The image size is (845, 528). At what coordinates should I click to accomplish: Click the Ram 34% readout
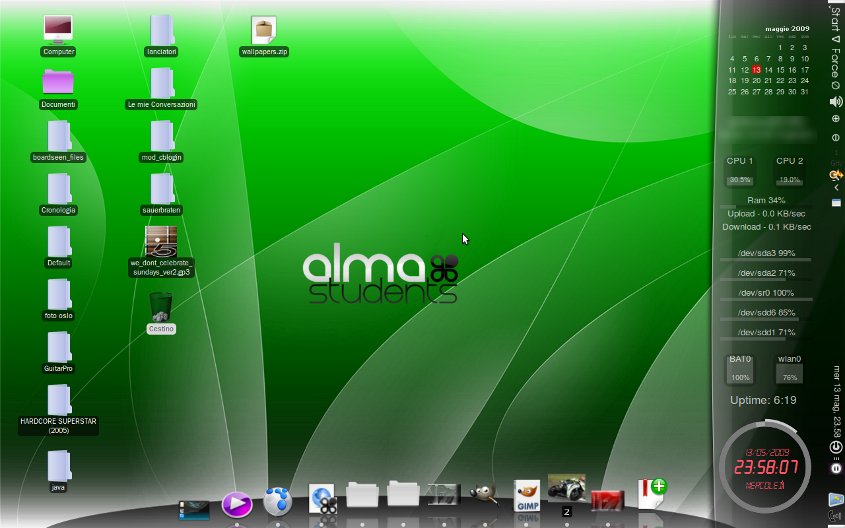coord(766,200)
